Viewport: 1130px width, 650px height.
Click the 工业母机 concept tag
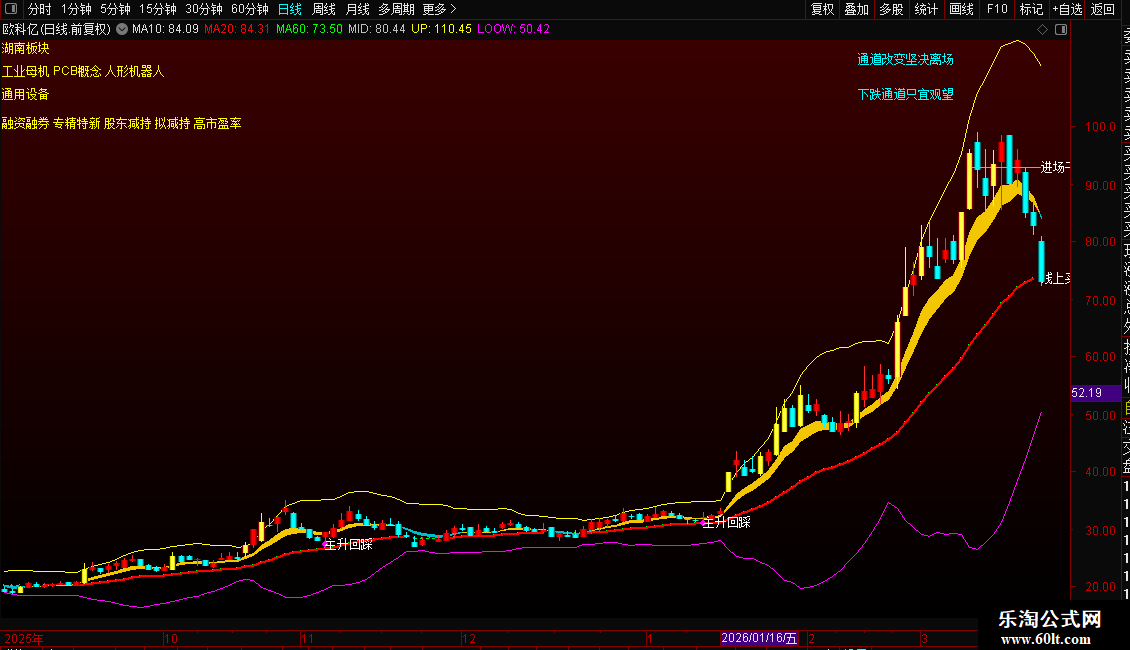[25, 71]
